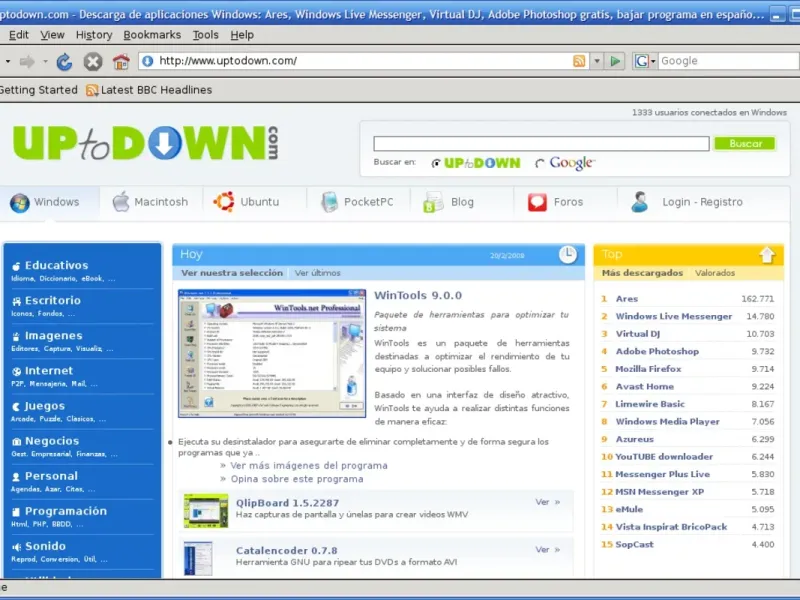Click the Blog document icon

433,203
